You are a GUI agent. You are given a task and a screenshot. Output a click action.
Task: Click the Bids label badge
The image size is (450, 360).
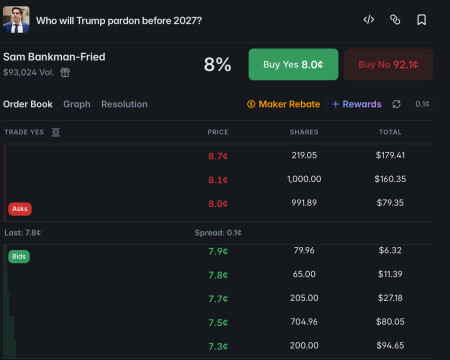[19, 256]
